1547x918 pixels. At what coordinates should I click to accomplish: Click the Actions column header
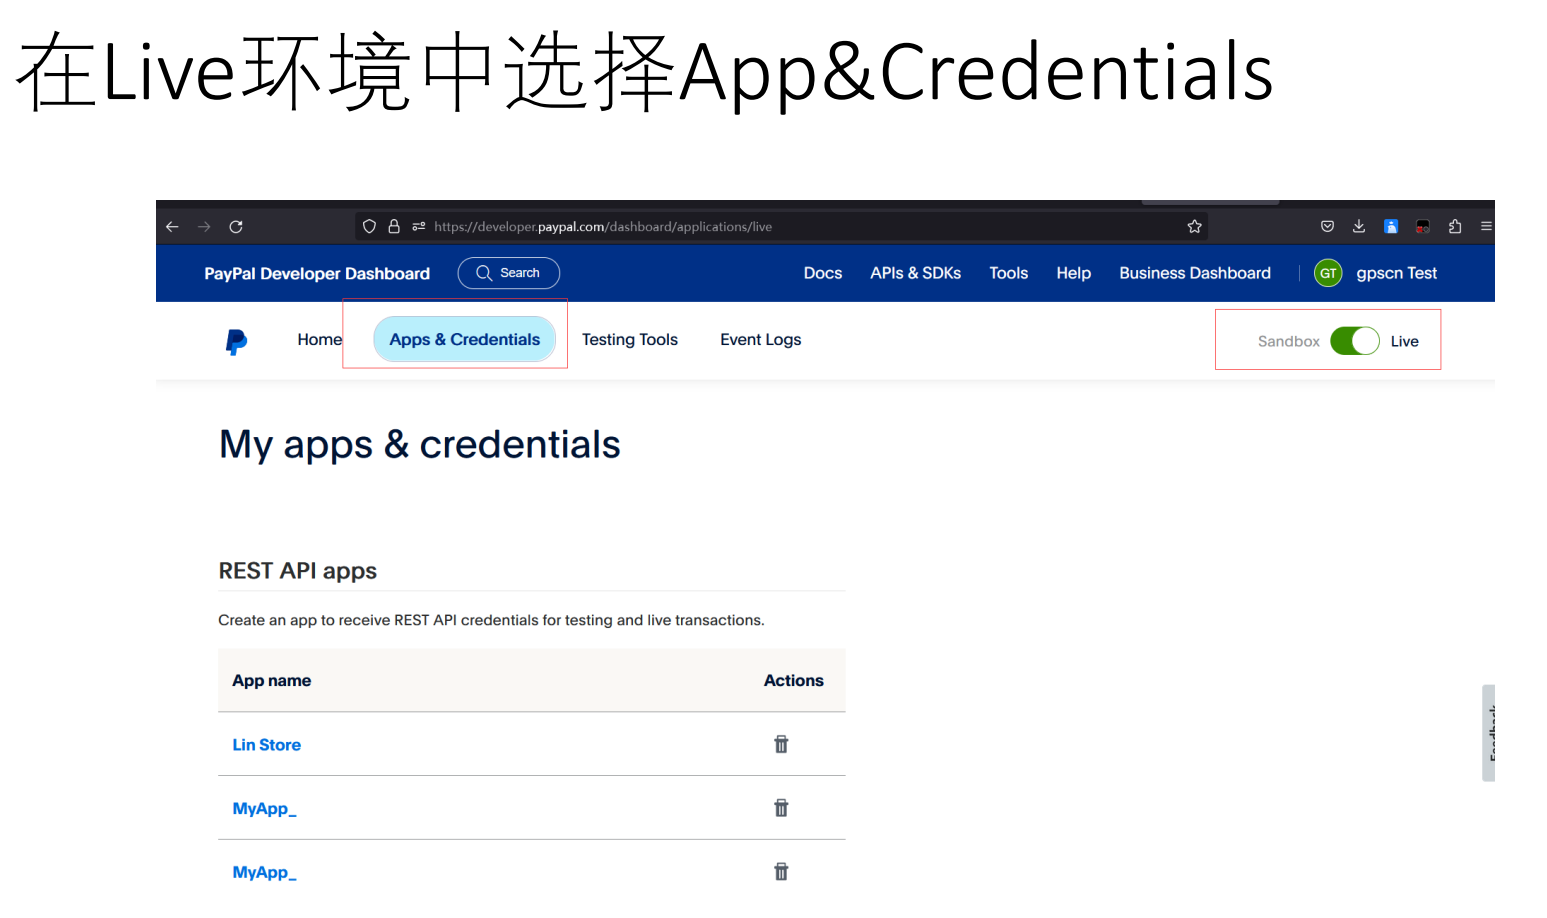pos(793,680)
